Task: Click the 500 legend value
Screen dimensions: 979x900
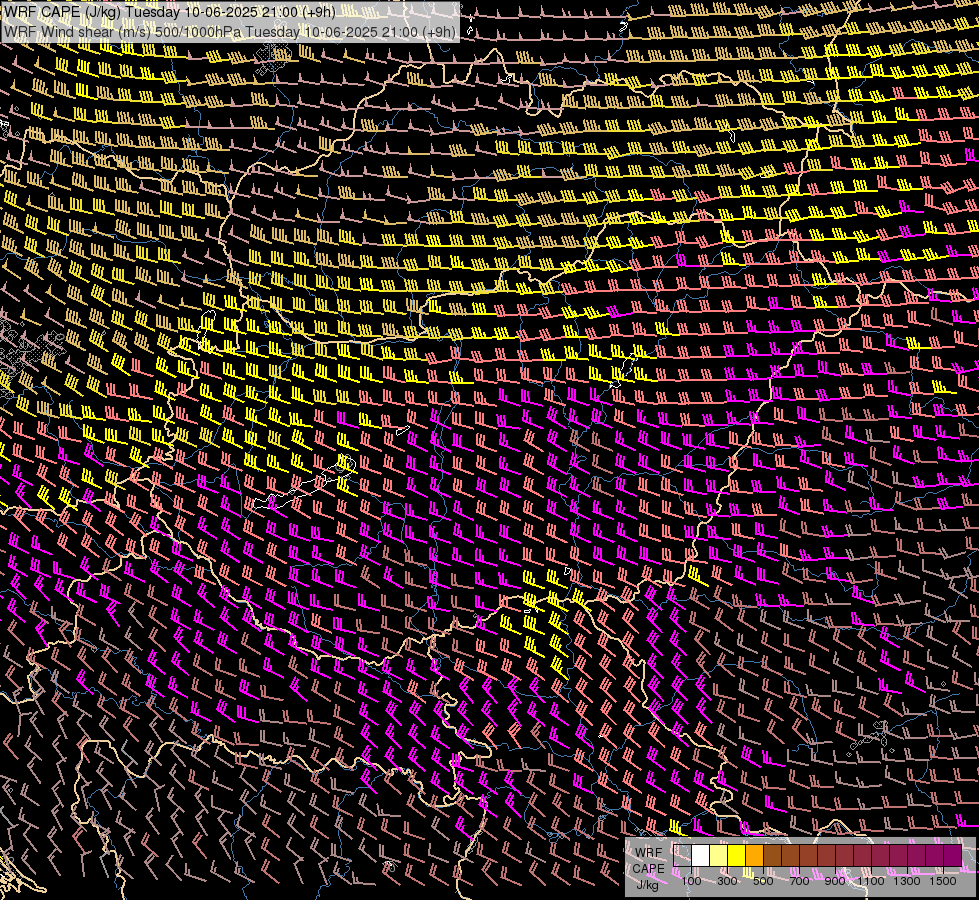Action: click(763, 881)
